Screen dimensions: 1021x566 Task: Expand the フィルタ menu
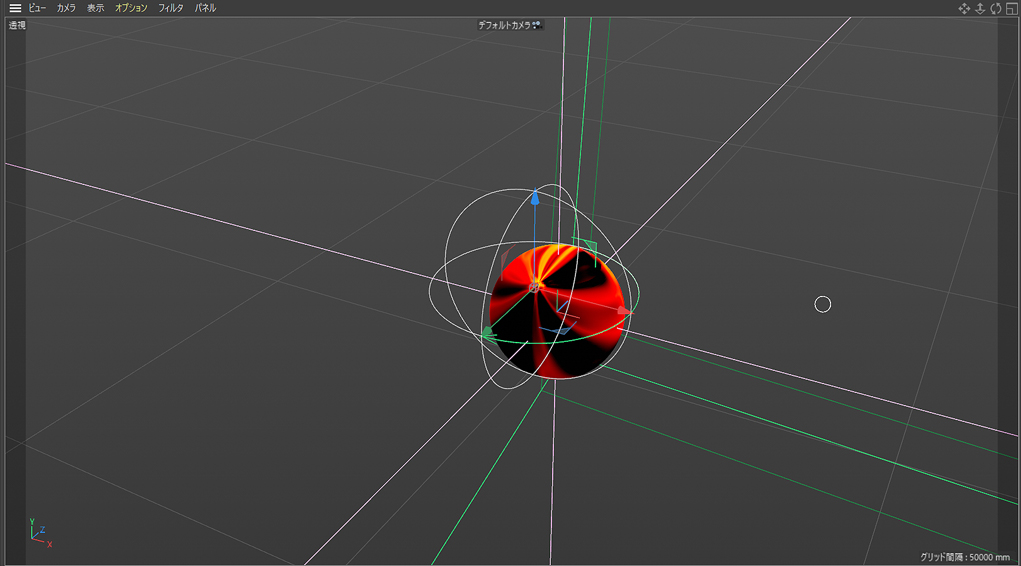(171, 8)
